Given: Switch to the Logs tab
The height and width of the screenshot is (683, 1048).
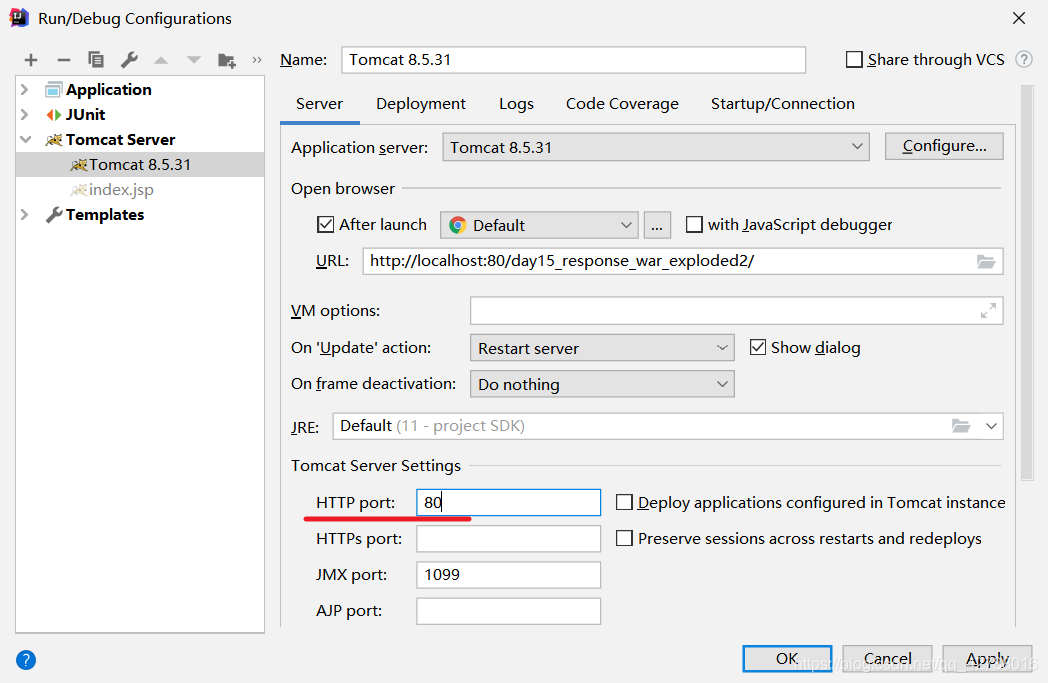Looking at the screenshot, I should point(516,104).
